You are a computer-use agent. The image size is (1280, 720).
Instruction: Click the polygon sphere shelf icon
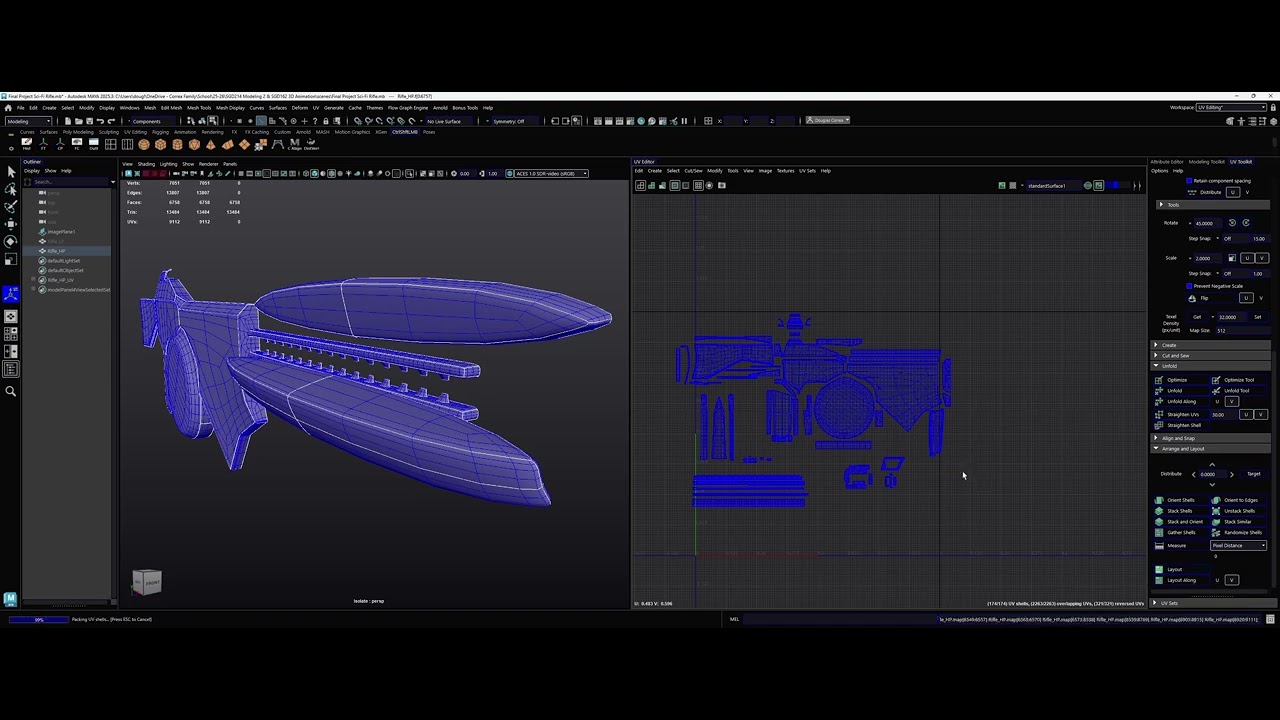point(144,145)
